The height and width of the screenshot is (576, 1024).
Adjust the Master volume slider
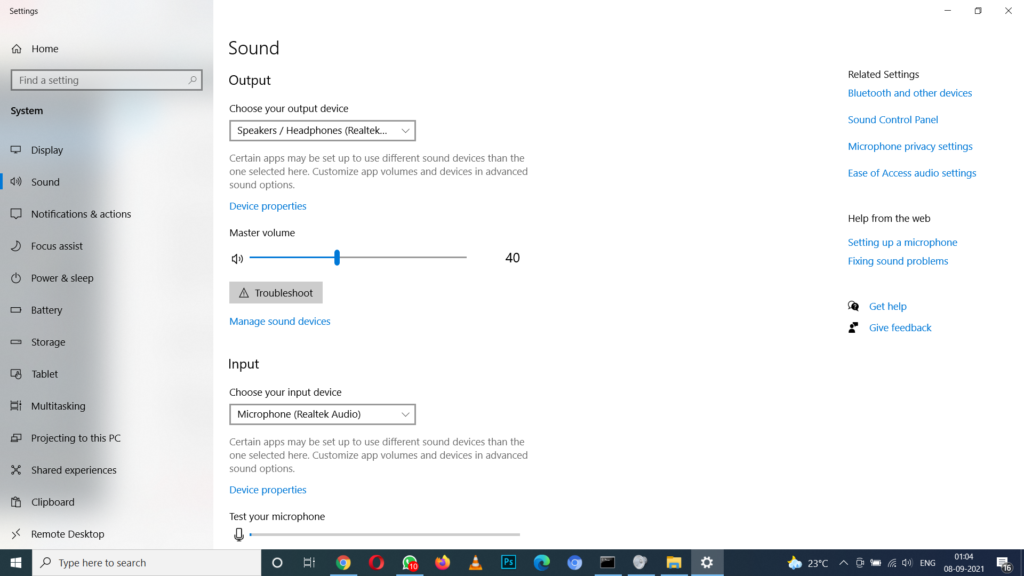(x=337, y=257)
